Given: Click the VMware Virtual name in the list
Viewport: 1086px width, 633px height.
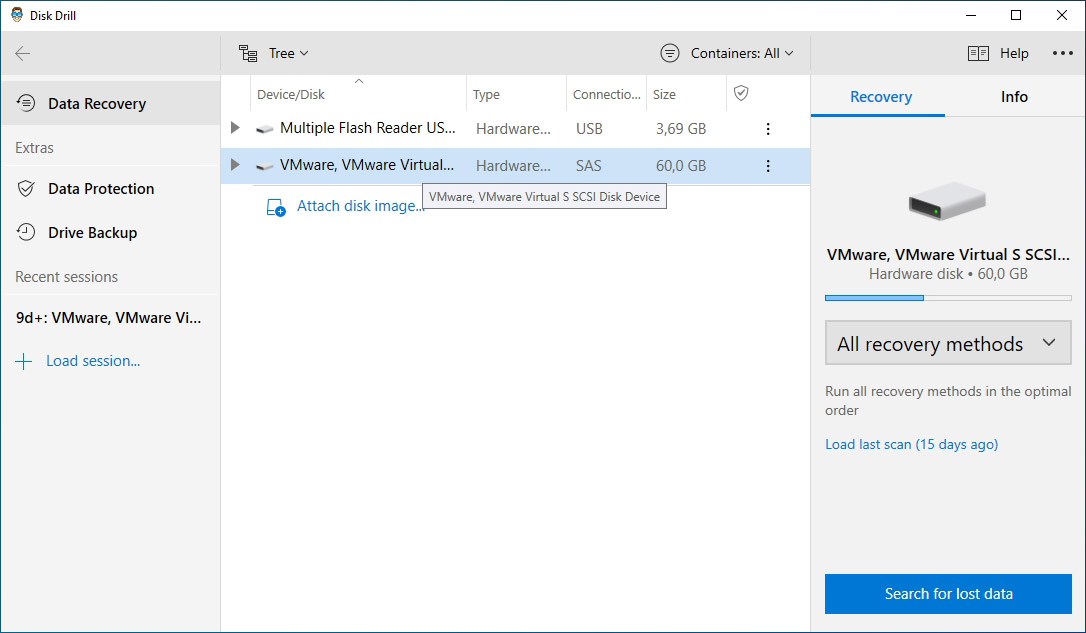Looking at the screenshot, I should tap(367, 165).
